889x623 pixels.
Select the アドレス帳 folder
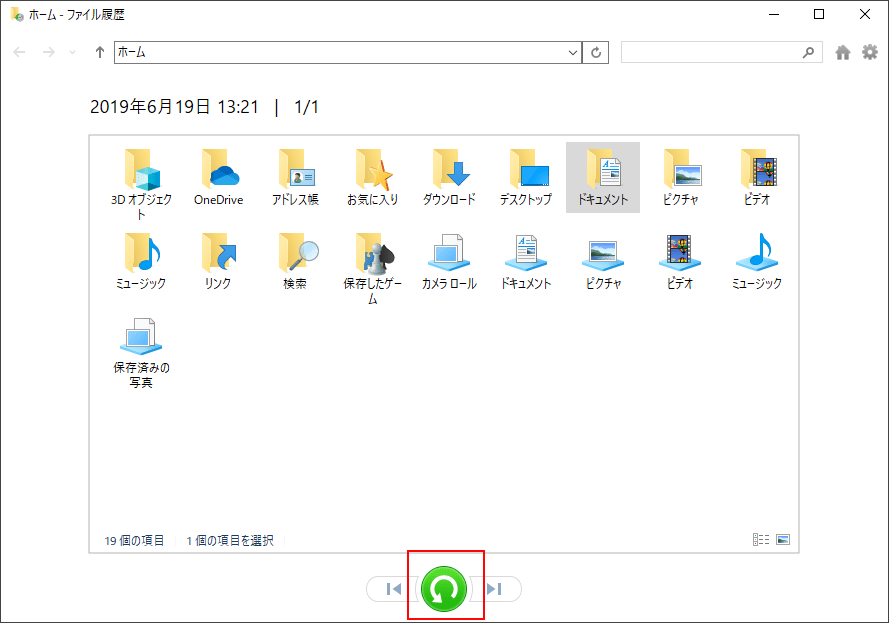pyautogui.click(x=295, y=177)
